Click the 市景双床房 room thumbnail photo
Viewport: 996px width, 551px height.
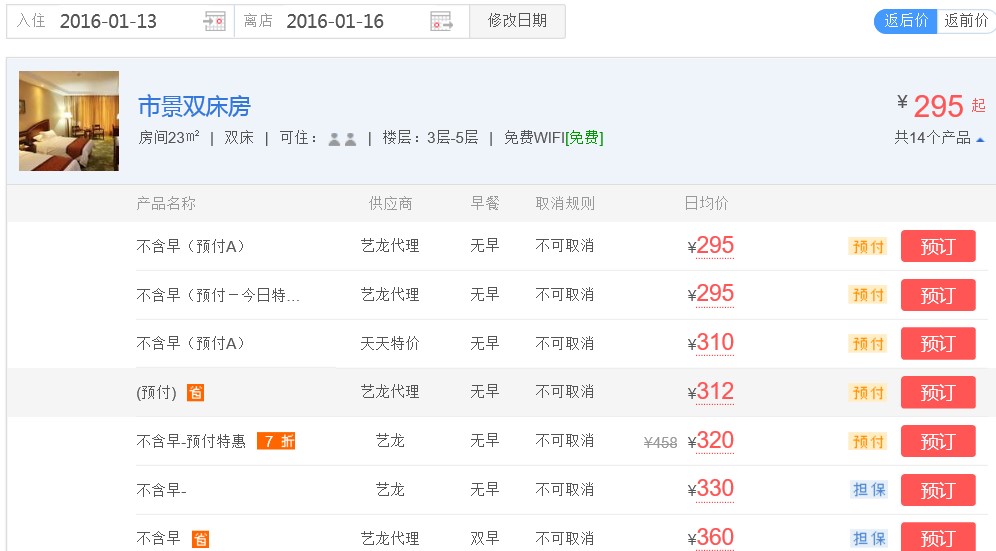pos(69,121)
